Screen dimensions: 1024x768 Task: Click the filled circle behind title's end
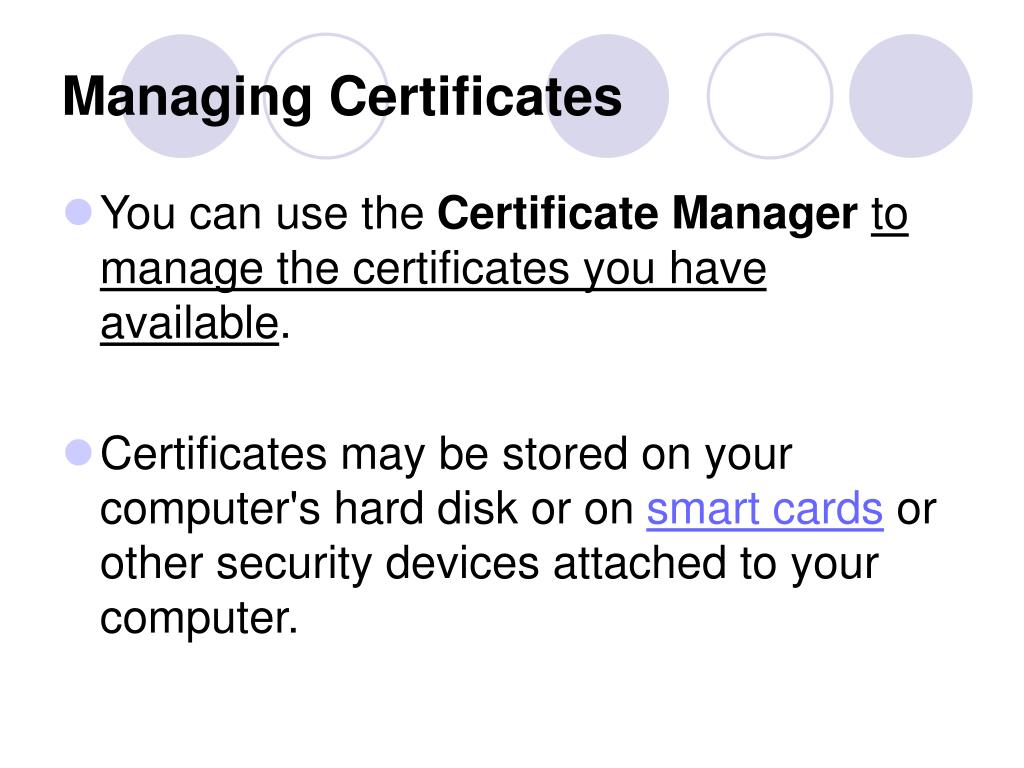(x=607, y=96)
